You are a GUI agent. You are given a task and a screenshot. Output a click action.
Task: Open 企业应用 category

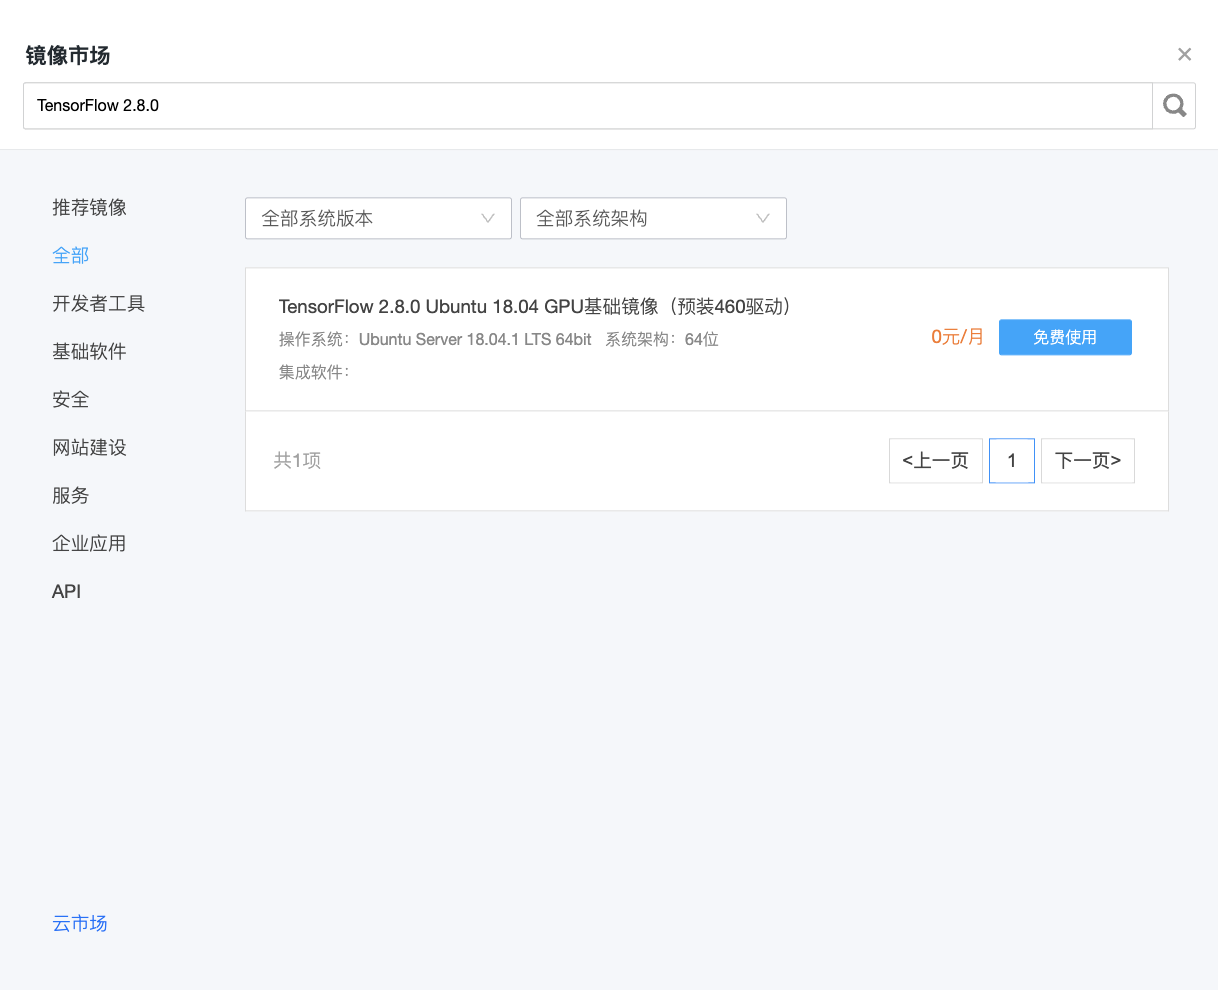(90, 543)
